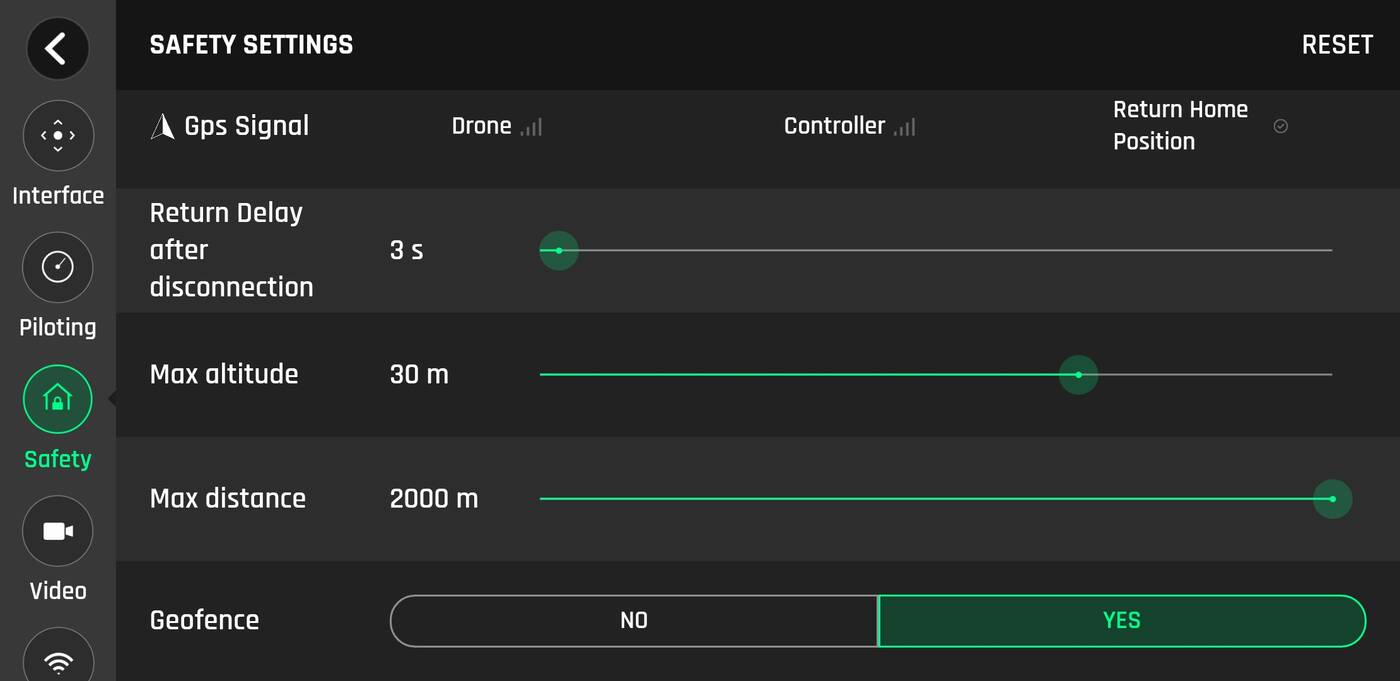Tap the Drone GPS signal bars
Viewport: 1400px width, 681px height.
click(531, 127)
